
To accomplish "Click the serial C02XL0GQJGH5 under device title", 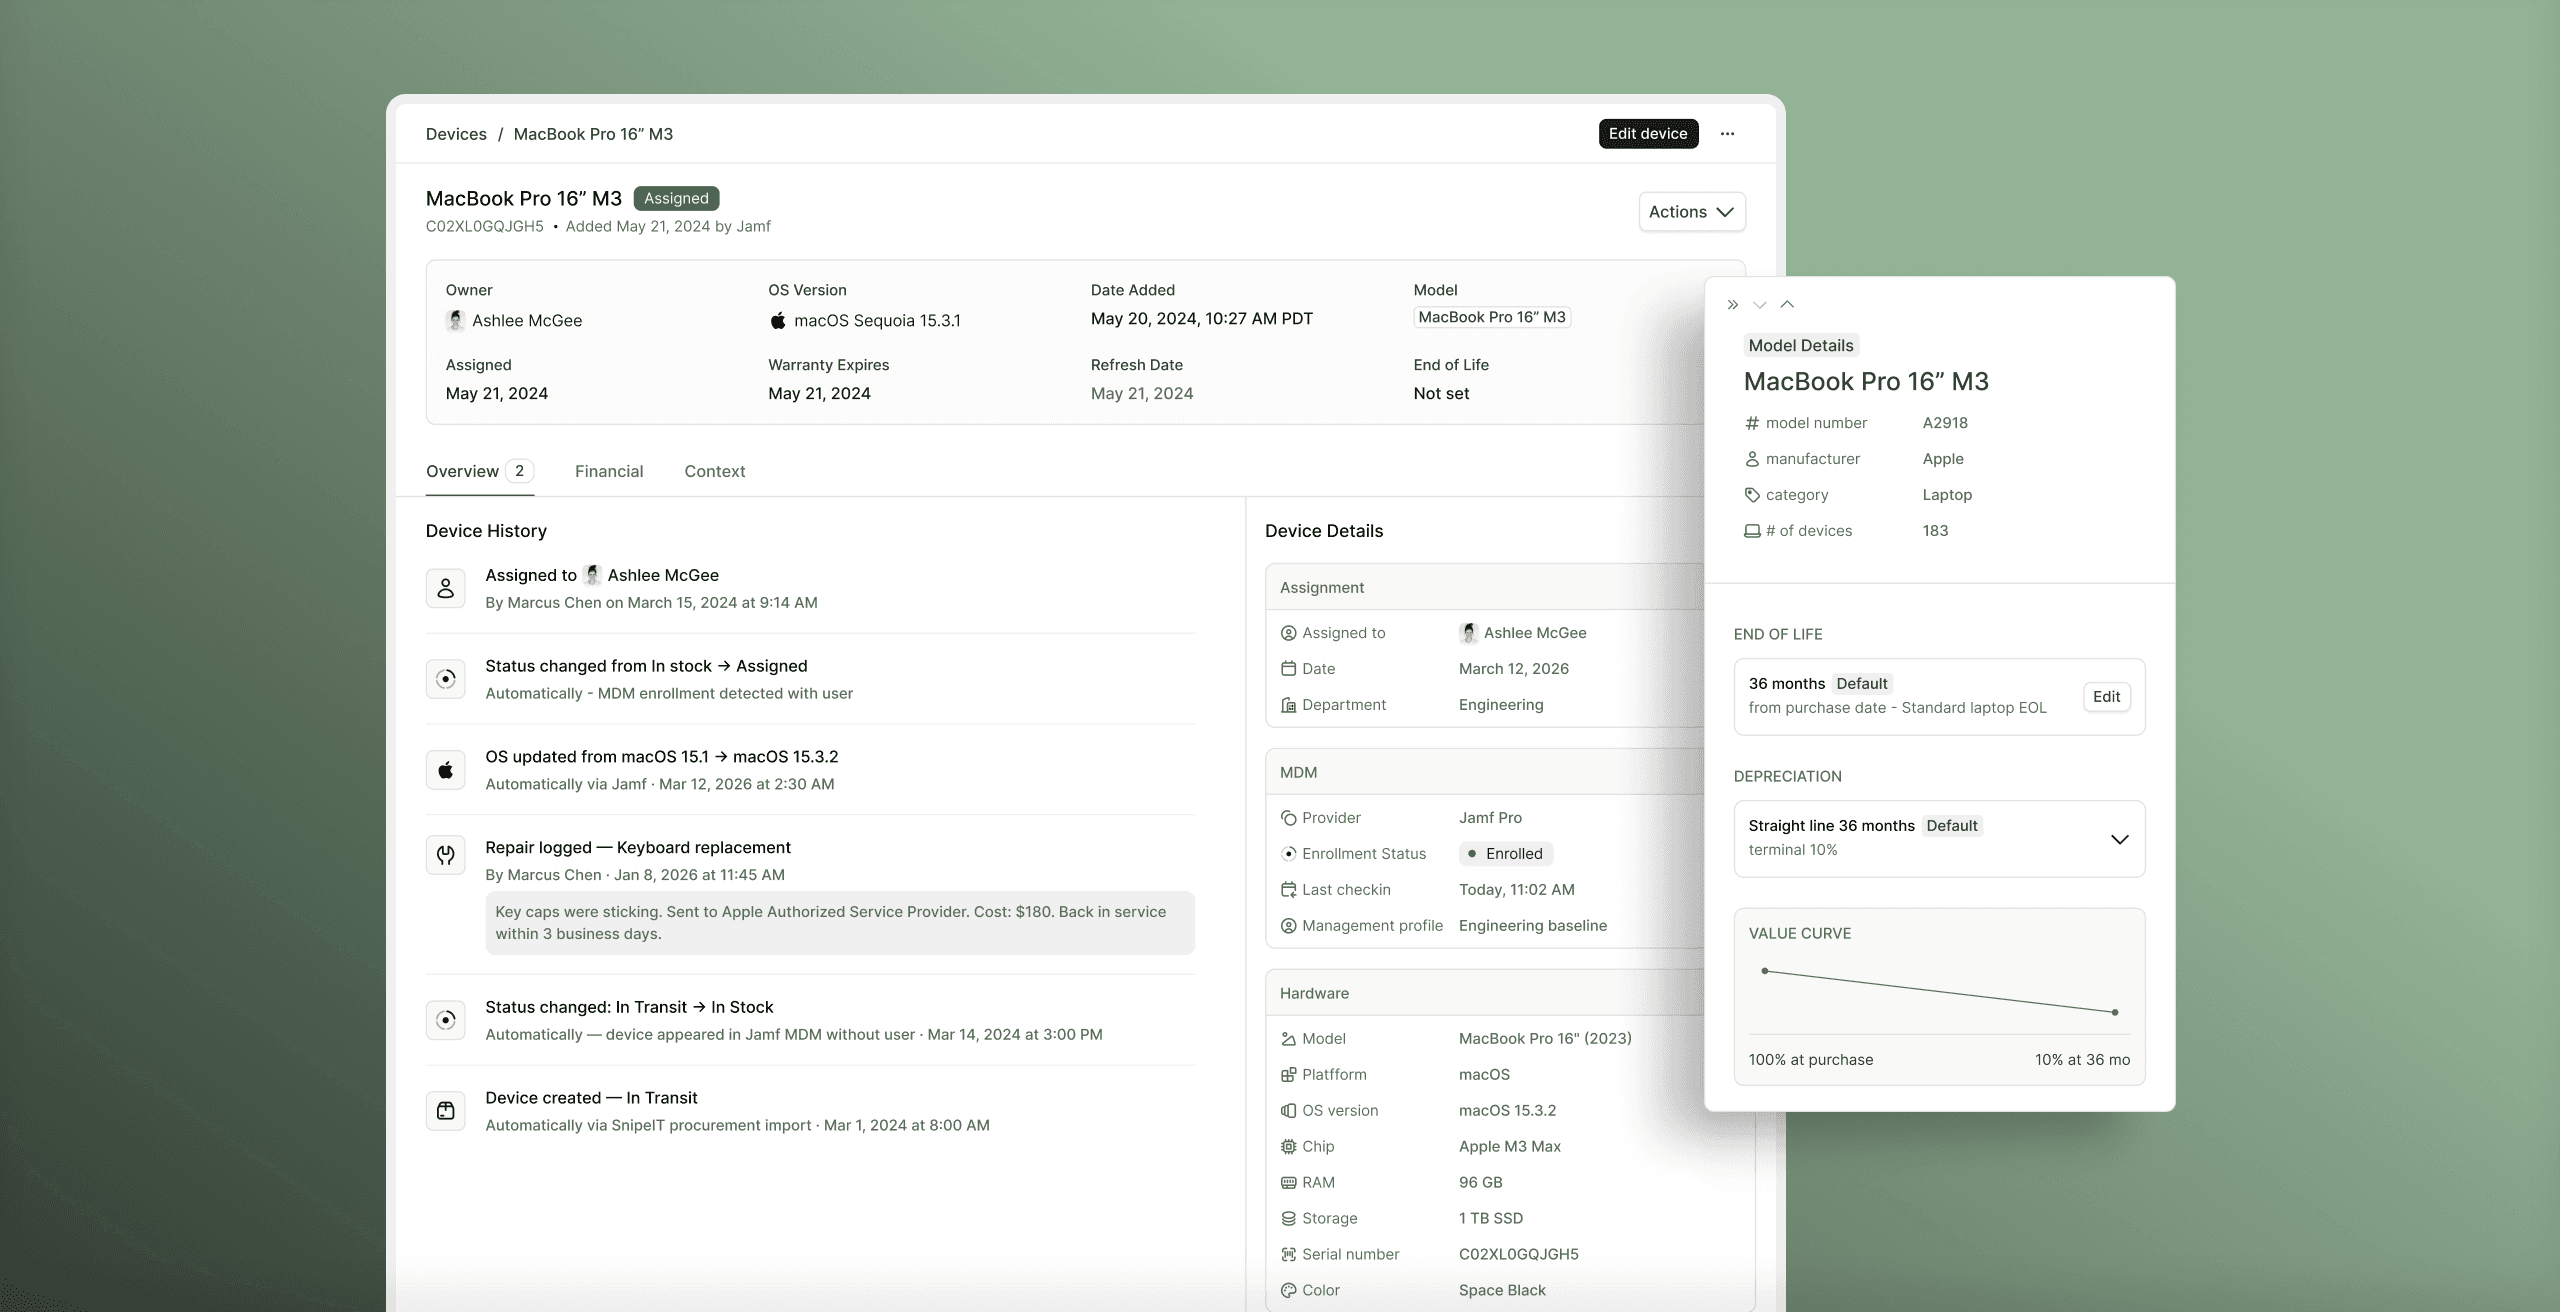I will click(485, 226).
